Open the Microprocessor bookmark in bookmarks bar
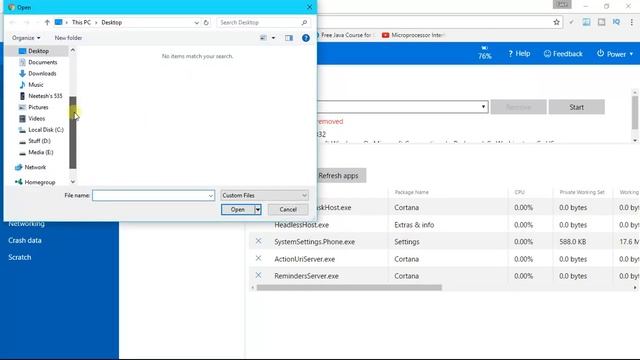 coord(413,35)
